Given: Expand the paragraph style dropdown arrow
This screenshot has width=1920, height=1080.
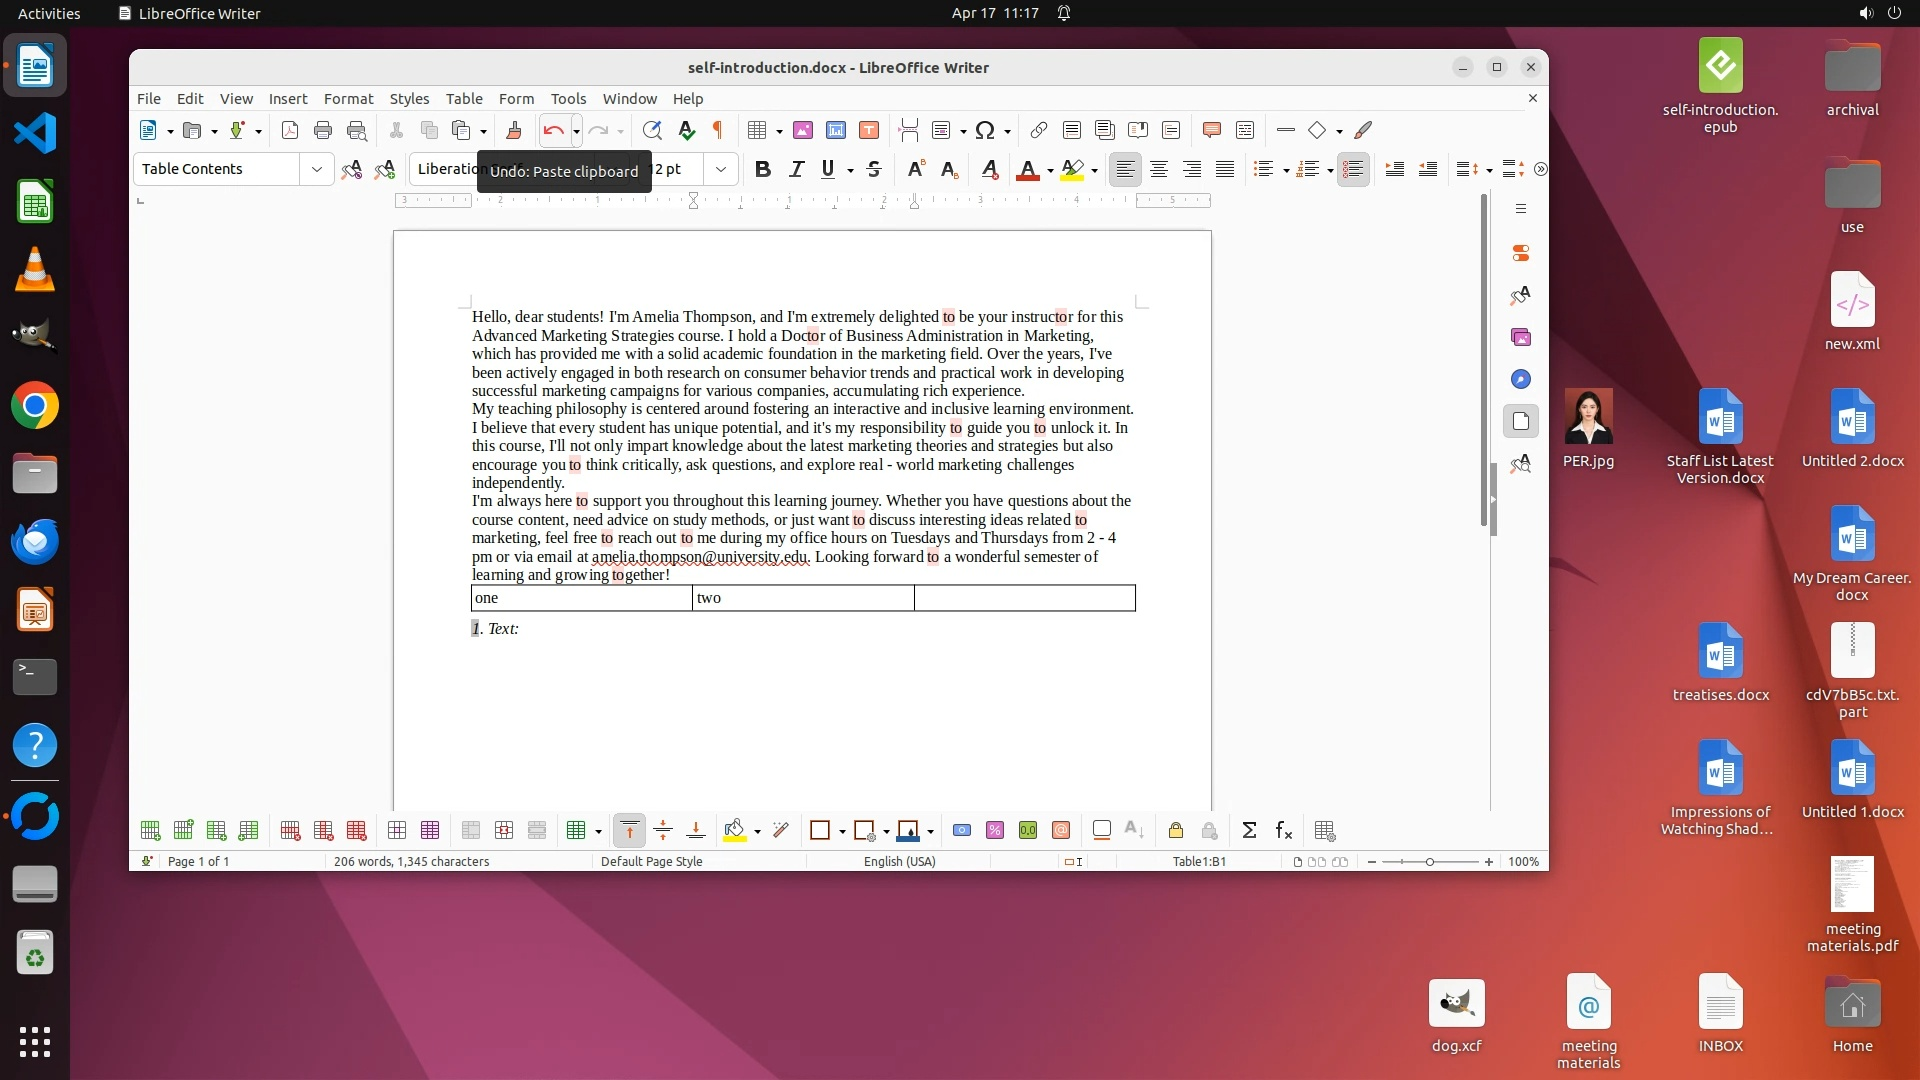Looking at the screenshot, I should pyautogui.click(x=317, y=169).
